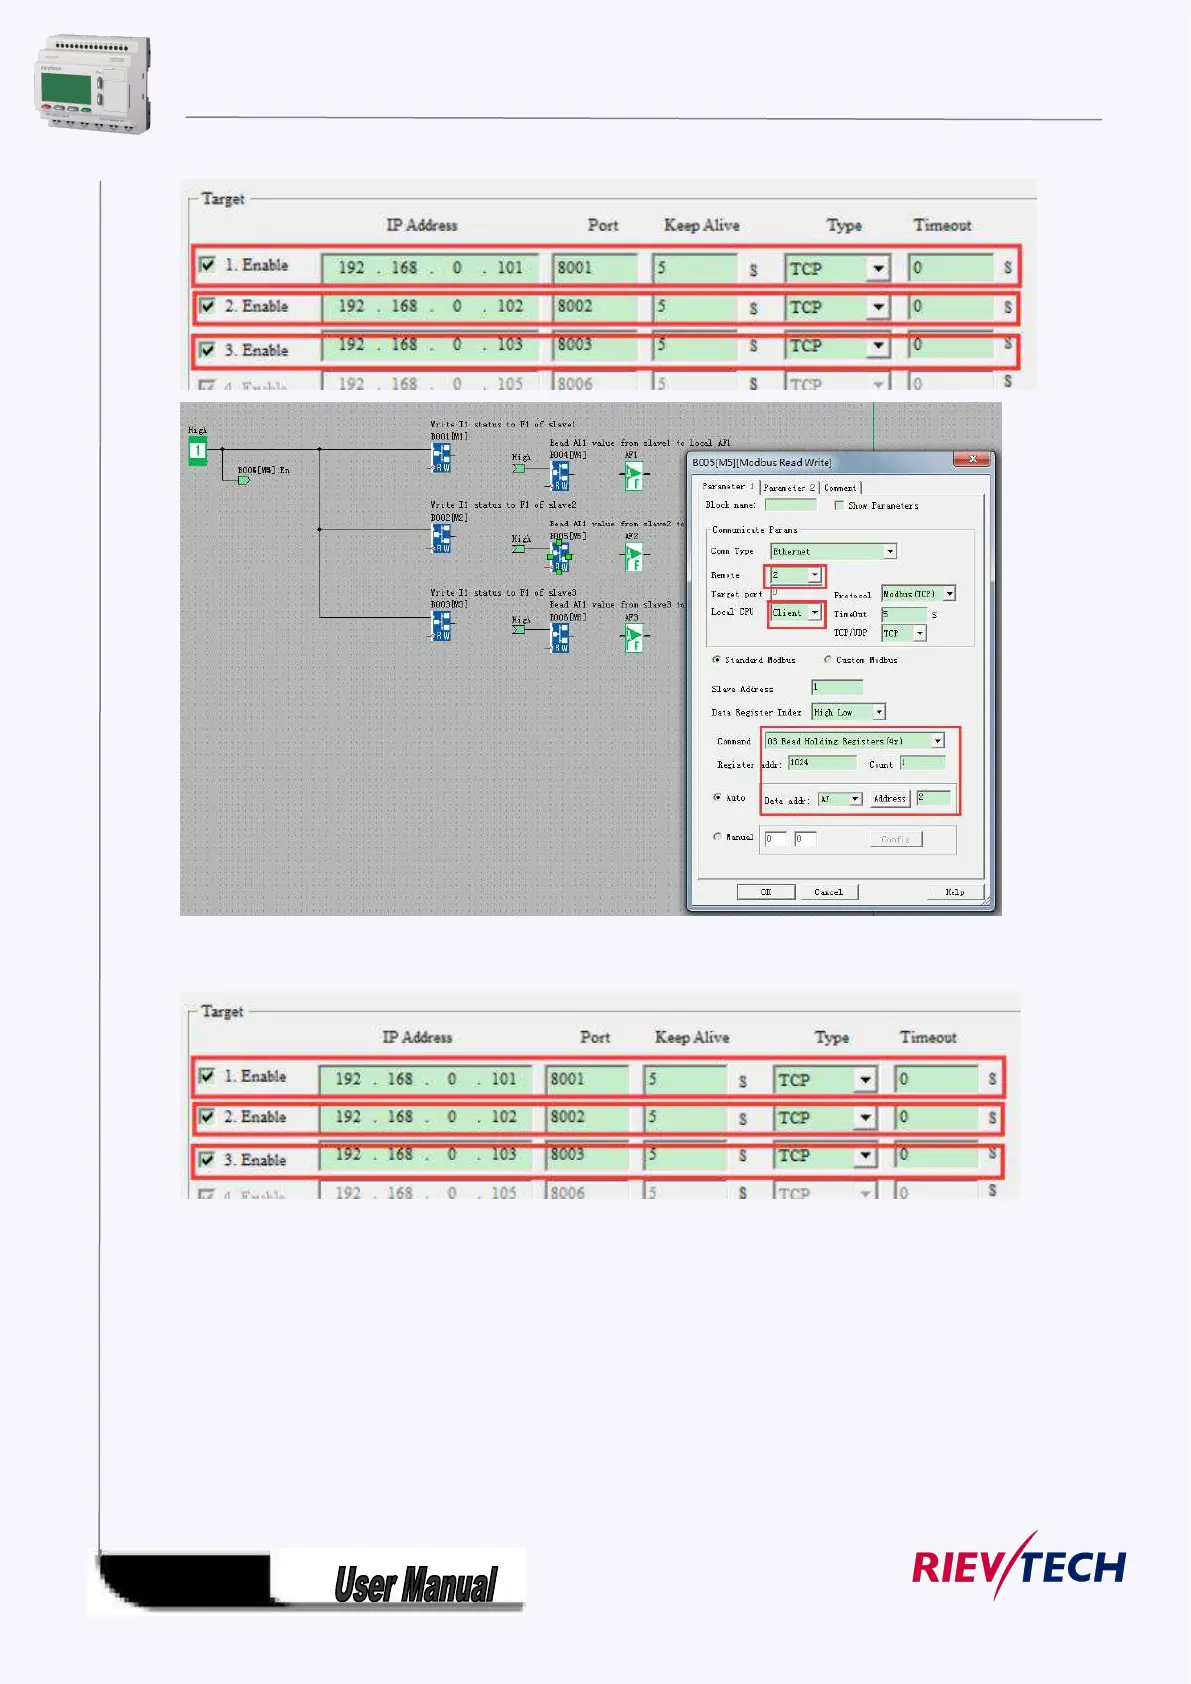
Task: Open the Remote dropdown showing 2
Action: click(x=795, y=575)
